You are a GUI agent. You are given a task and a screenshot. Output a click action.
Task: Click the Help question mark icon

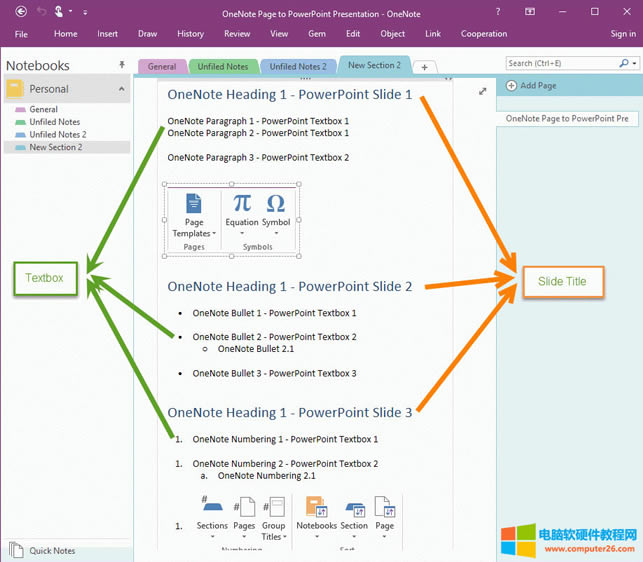[499, 12]
